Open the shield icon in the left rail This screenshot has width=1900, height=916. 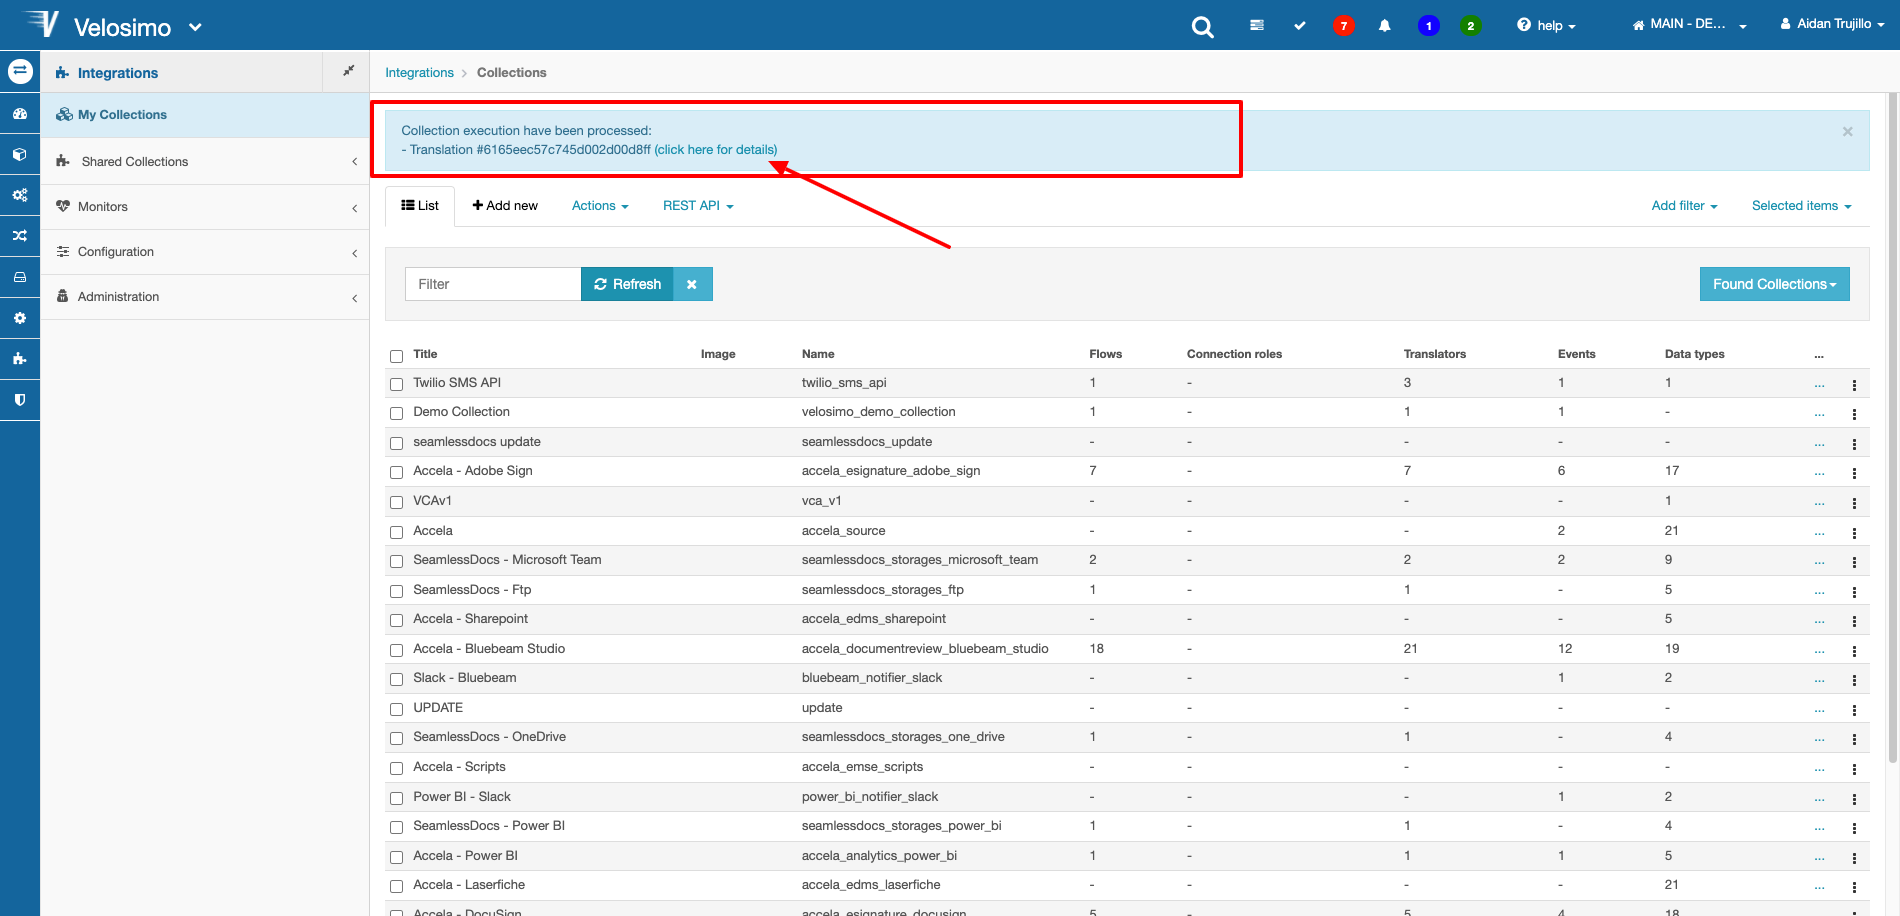(20, 400)
